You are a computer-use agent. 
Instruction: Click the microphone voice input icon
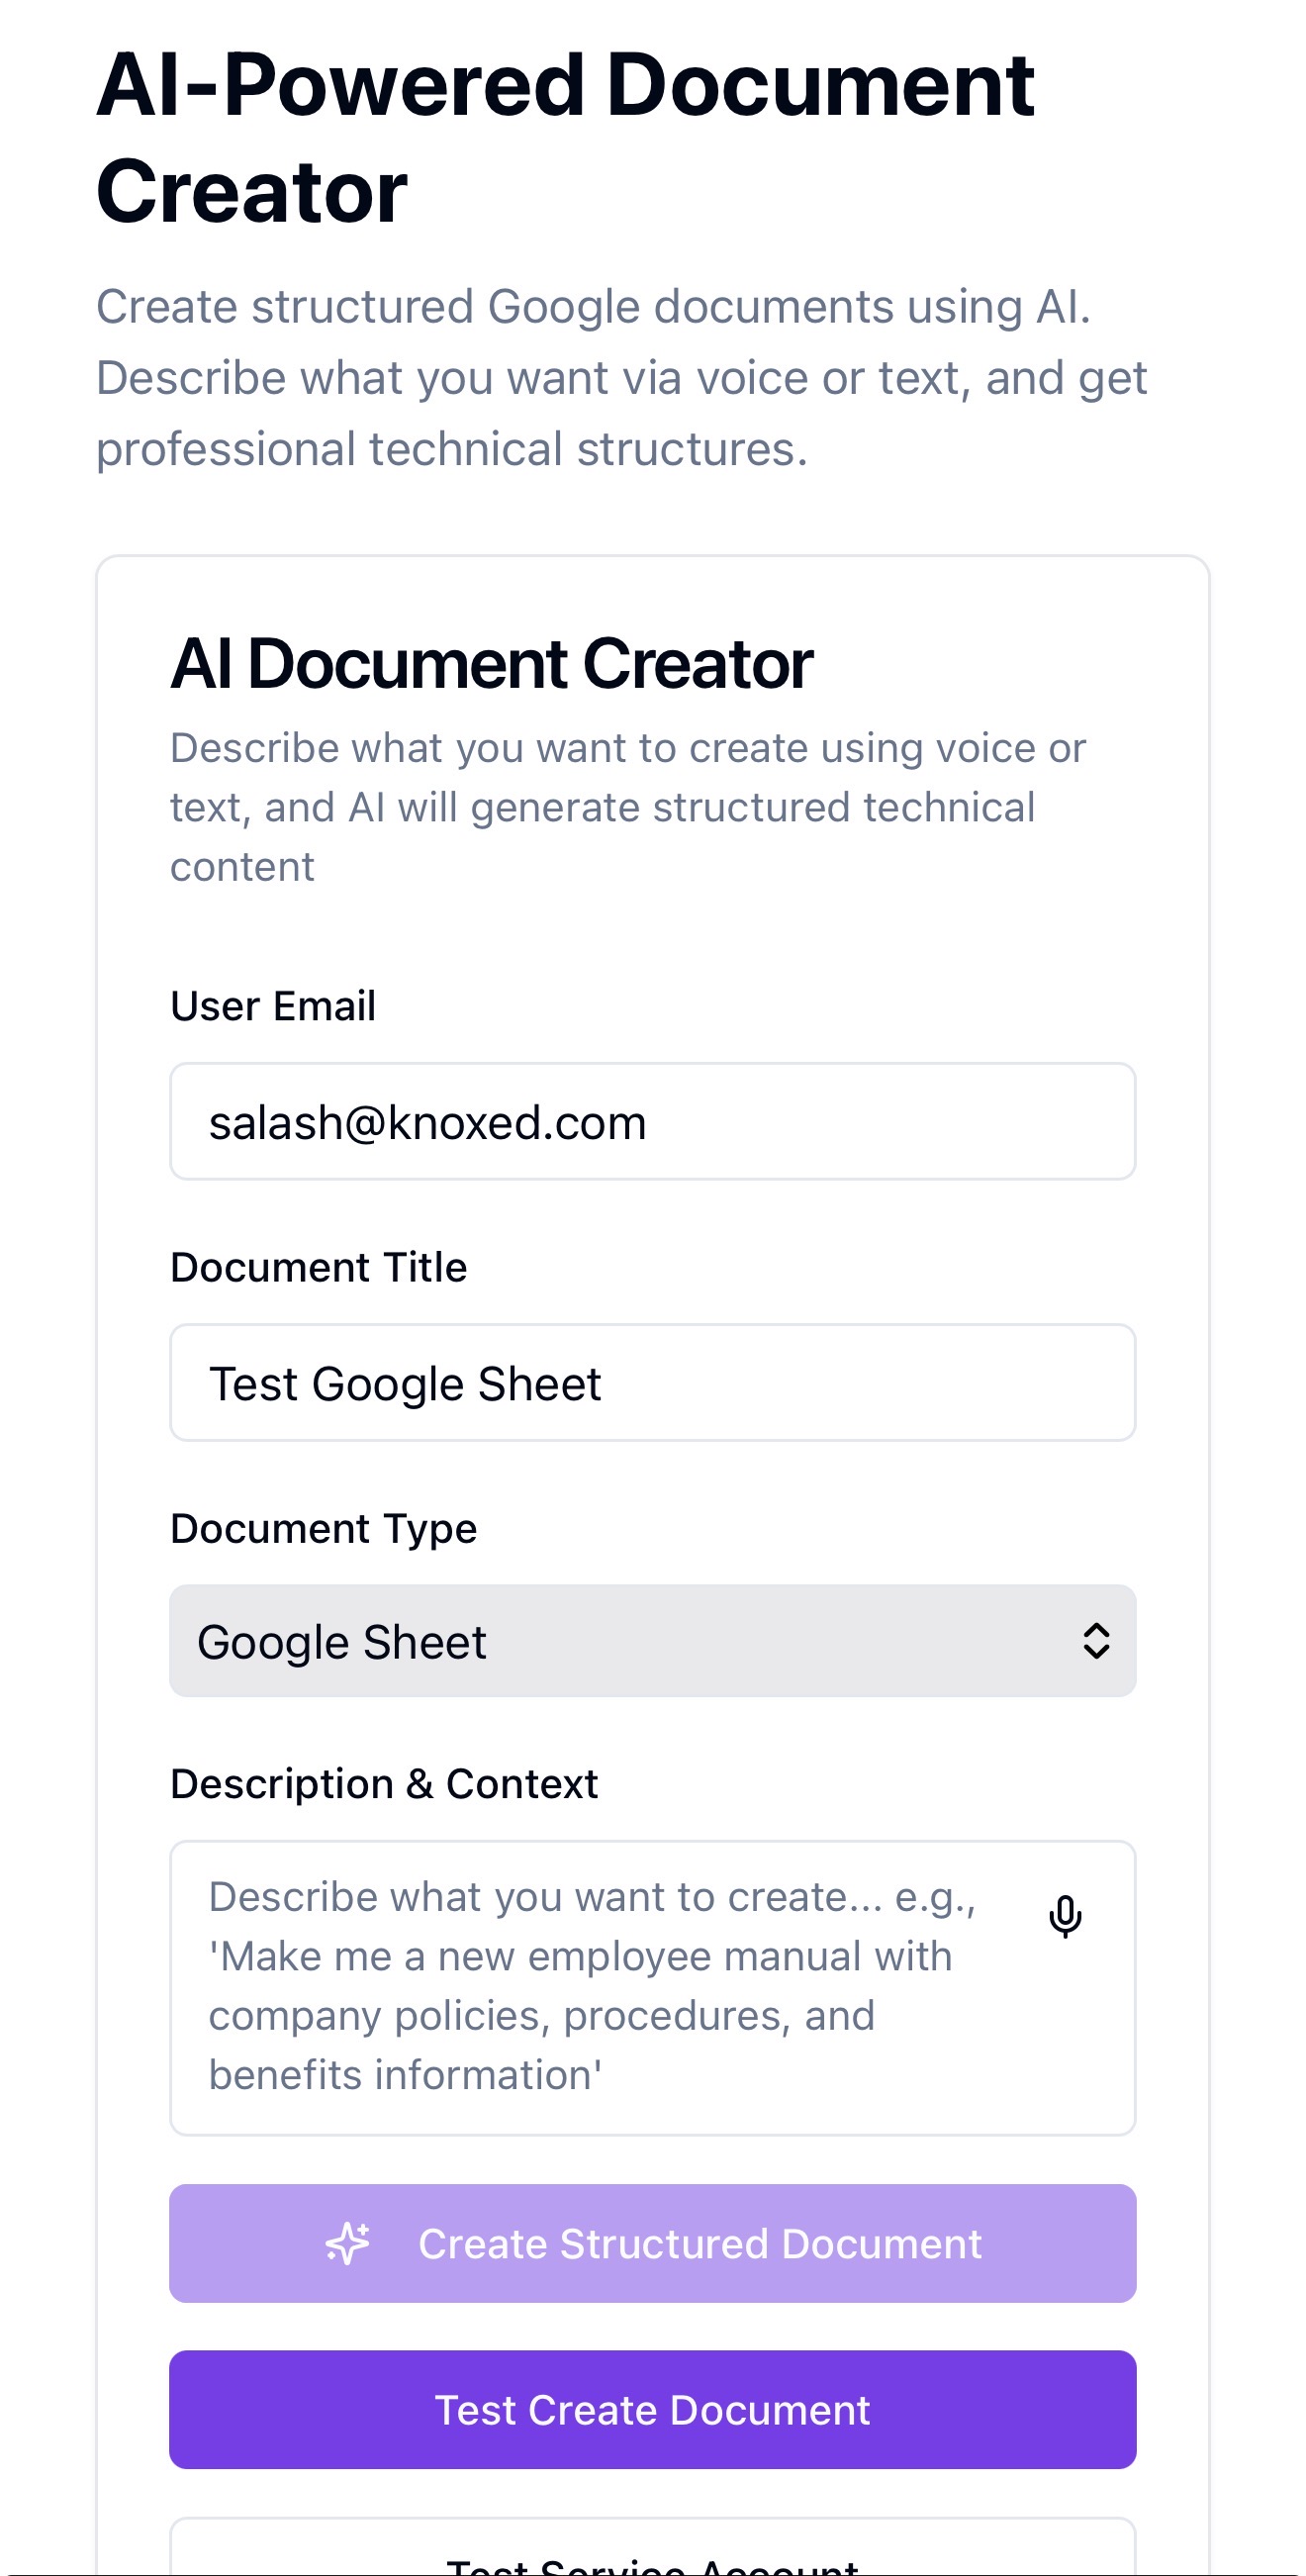[1065, 1916]
